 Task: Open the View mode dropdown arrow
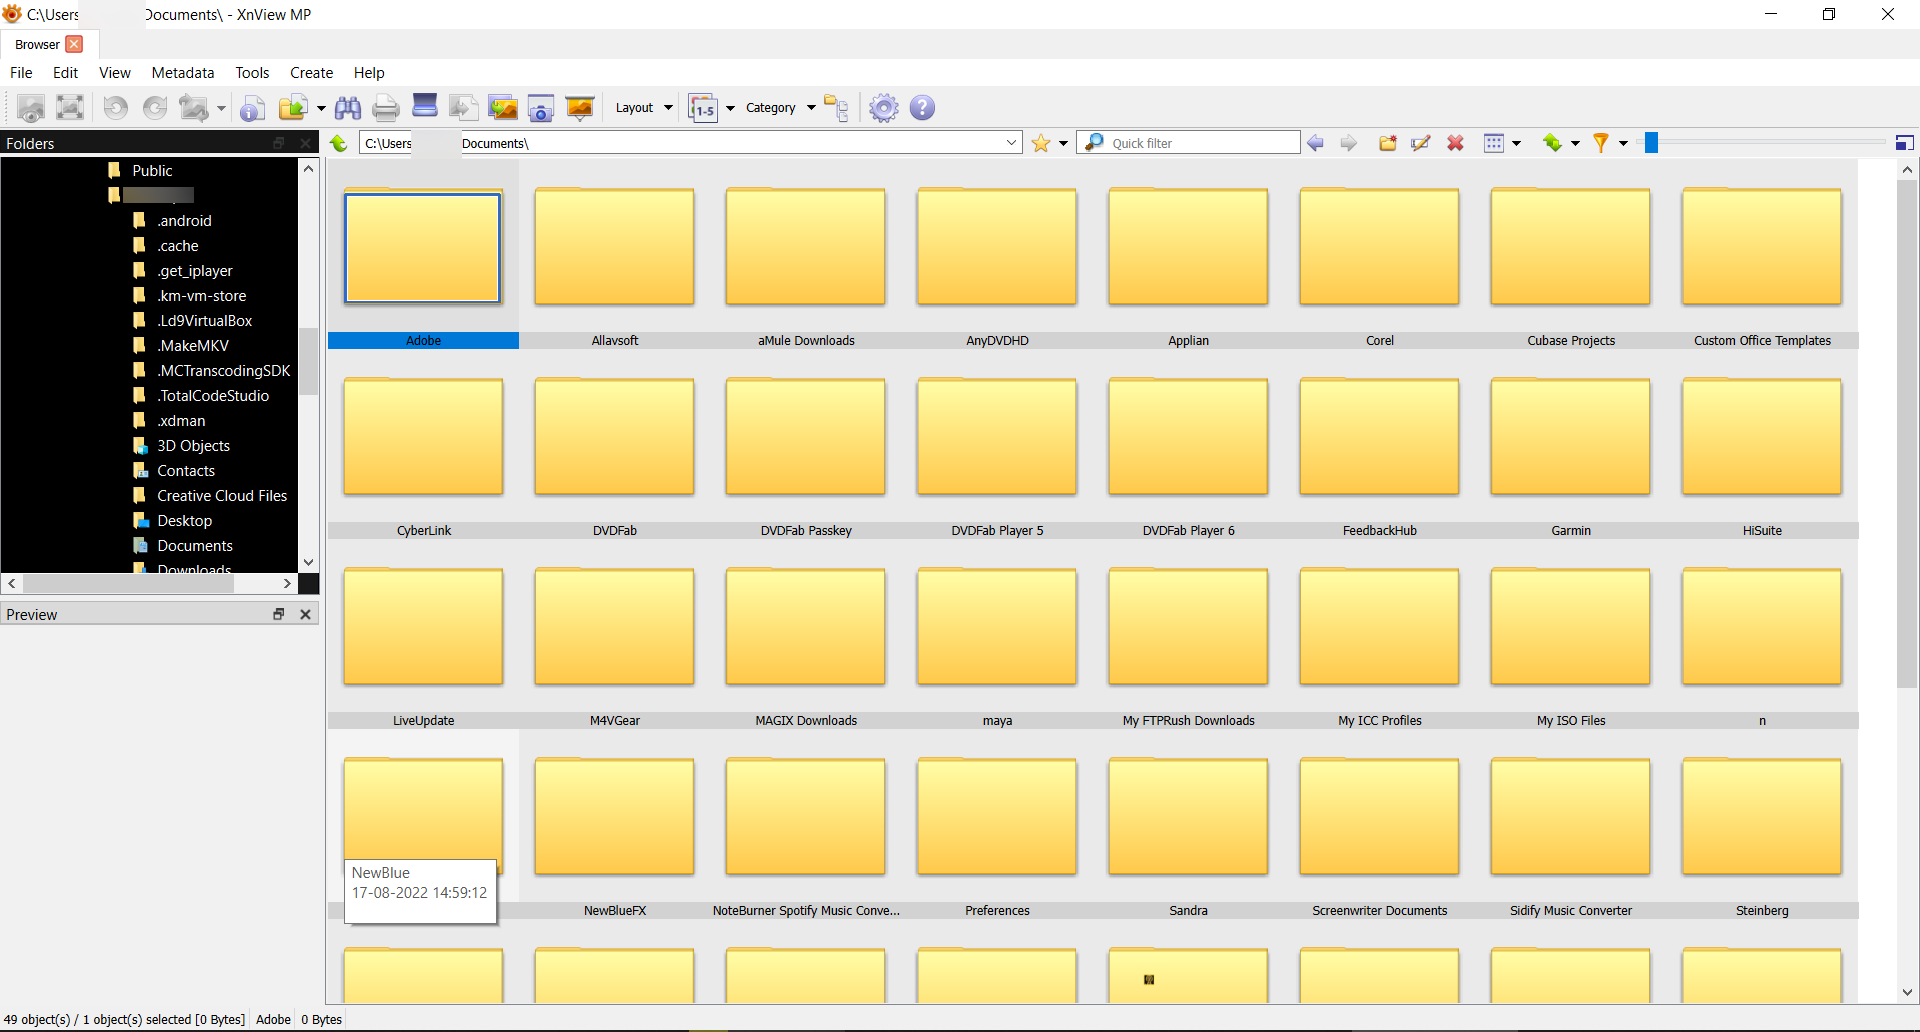click(1517, 143)
